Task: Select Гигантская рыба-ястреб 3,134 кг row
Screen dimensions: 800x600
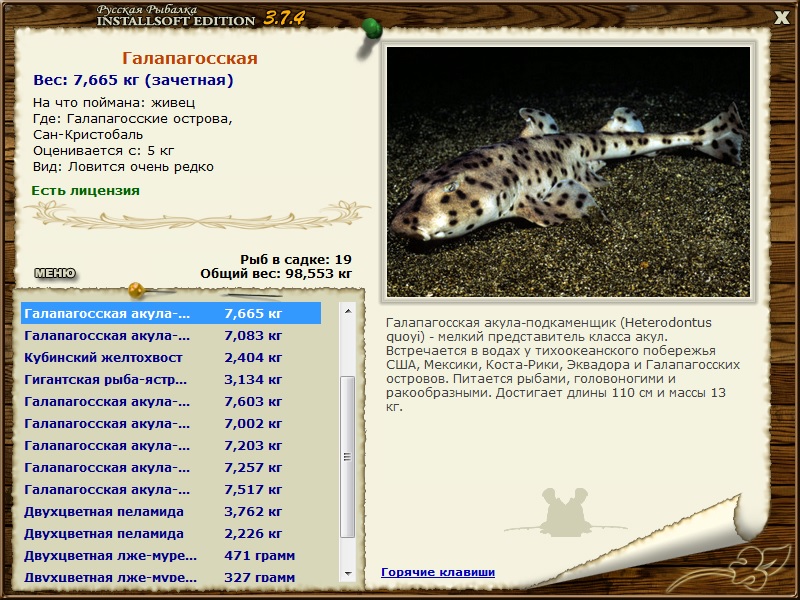Action: 171,380
